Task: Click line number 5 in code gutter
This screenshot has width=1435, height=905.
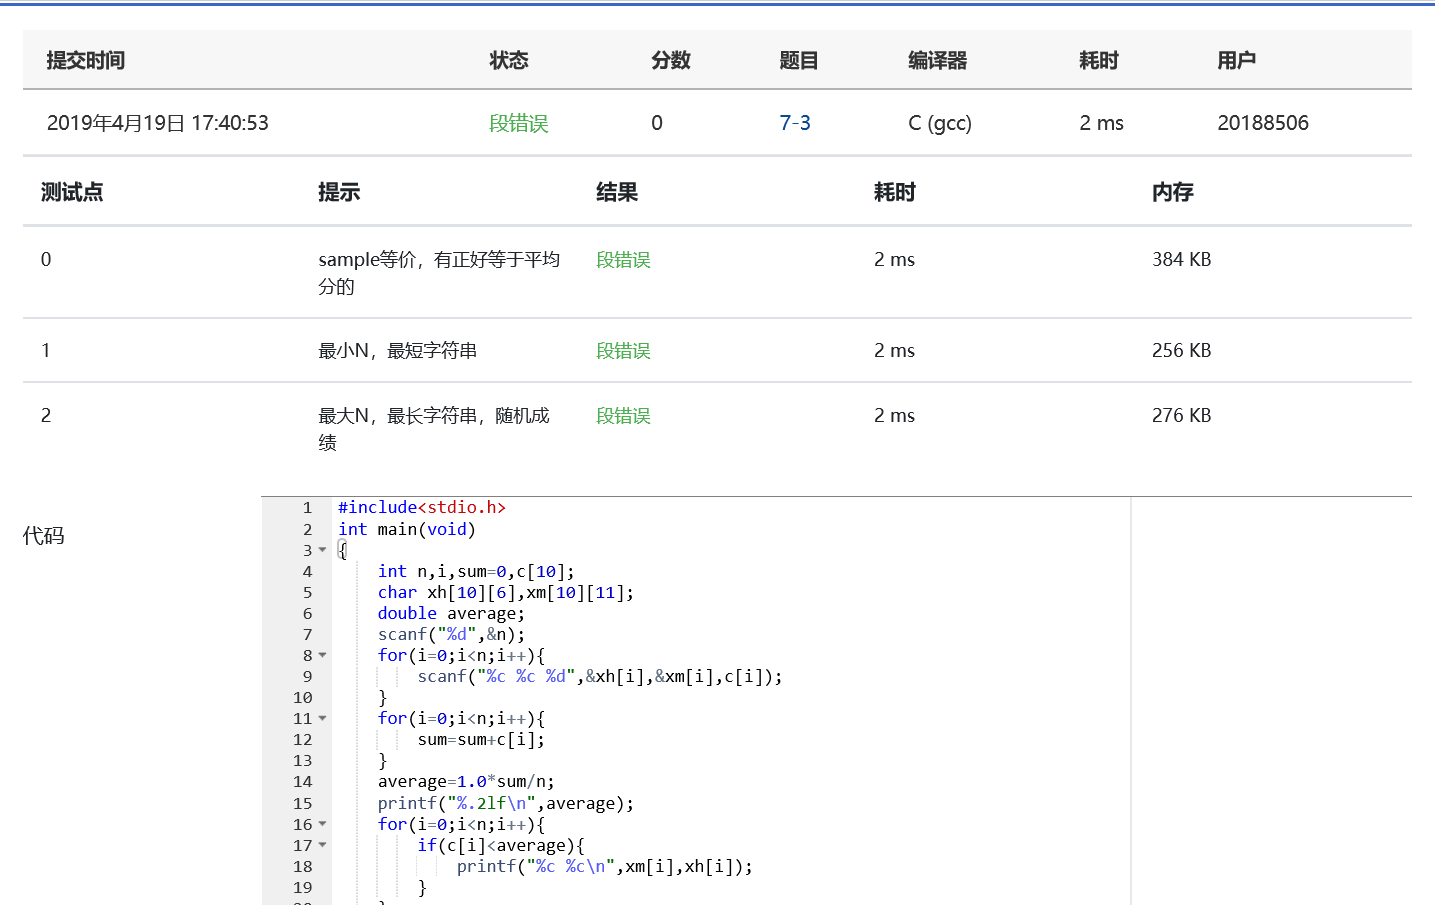Action: (x=307, y=592)
